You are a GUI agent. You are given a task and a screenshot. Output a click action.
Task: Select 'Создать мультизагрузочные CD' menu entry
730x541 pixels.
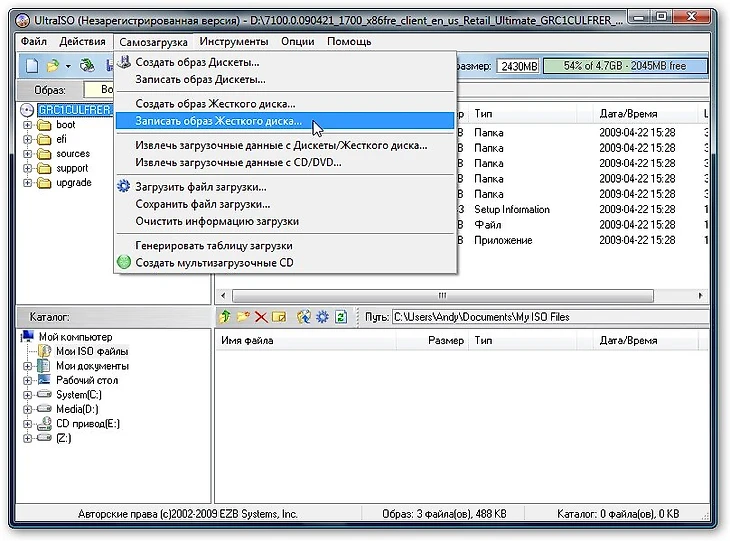click(214, 263)
